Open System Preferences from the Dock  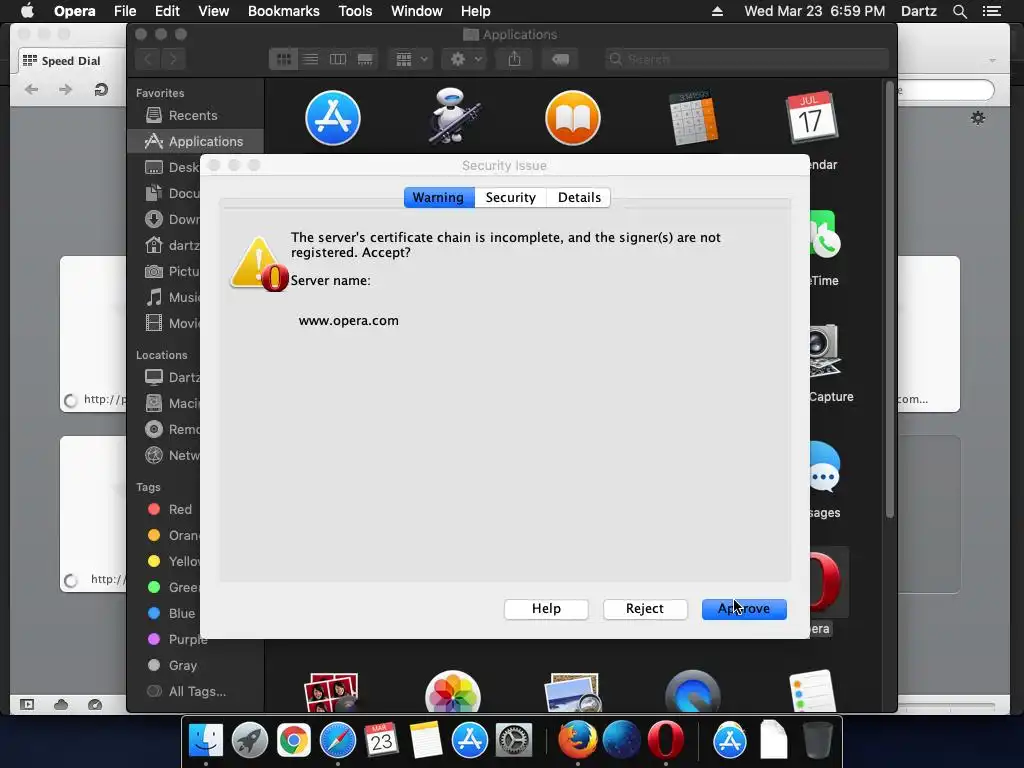click(513, 741)
